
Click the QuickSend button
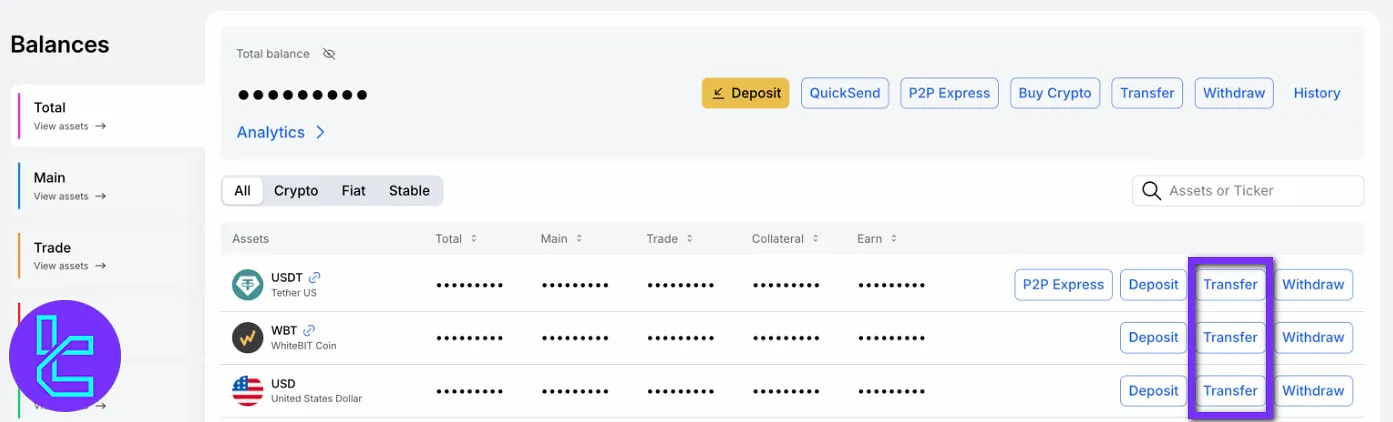(845, 93)
